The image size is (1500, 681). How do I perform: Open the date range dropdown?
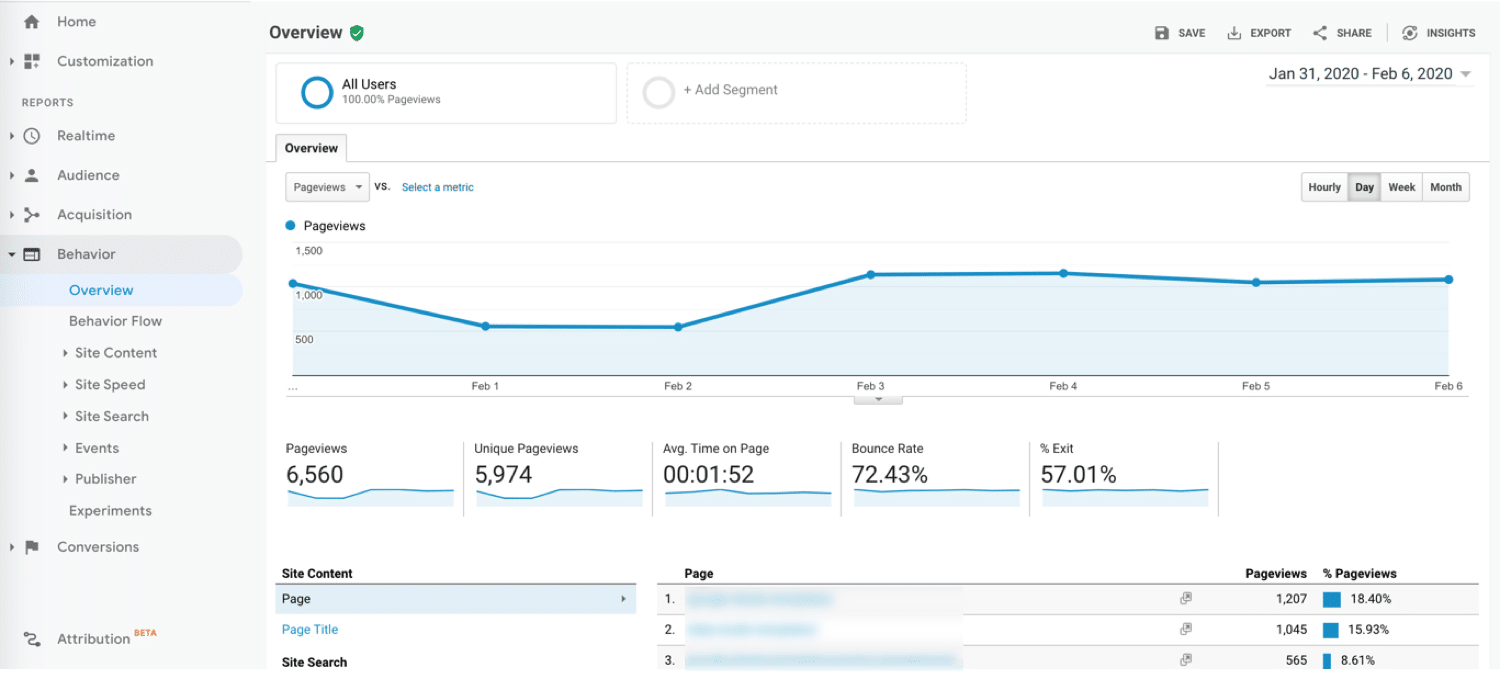[1369, 73]
